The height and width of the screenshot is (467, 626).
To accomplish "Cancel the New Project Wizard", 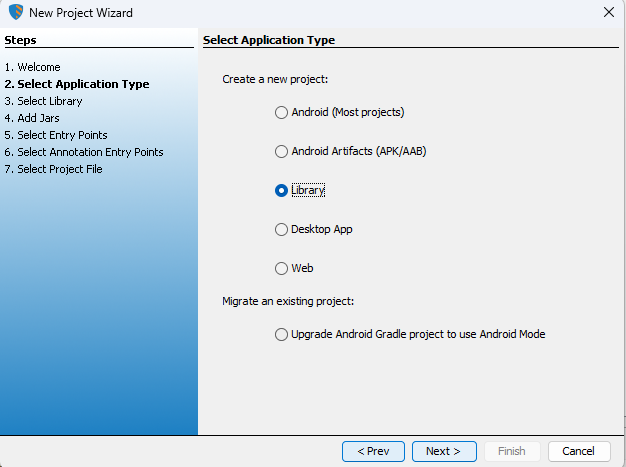I will point(579,451).
